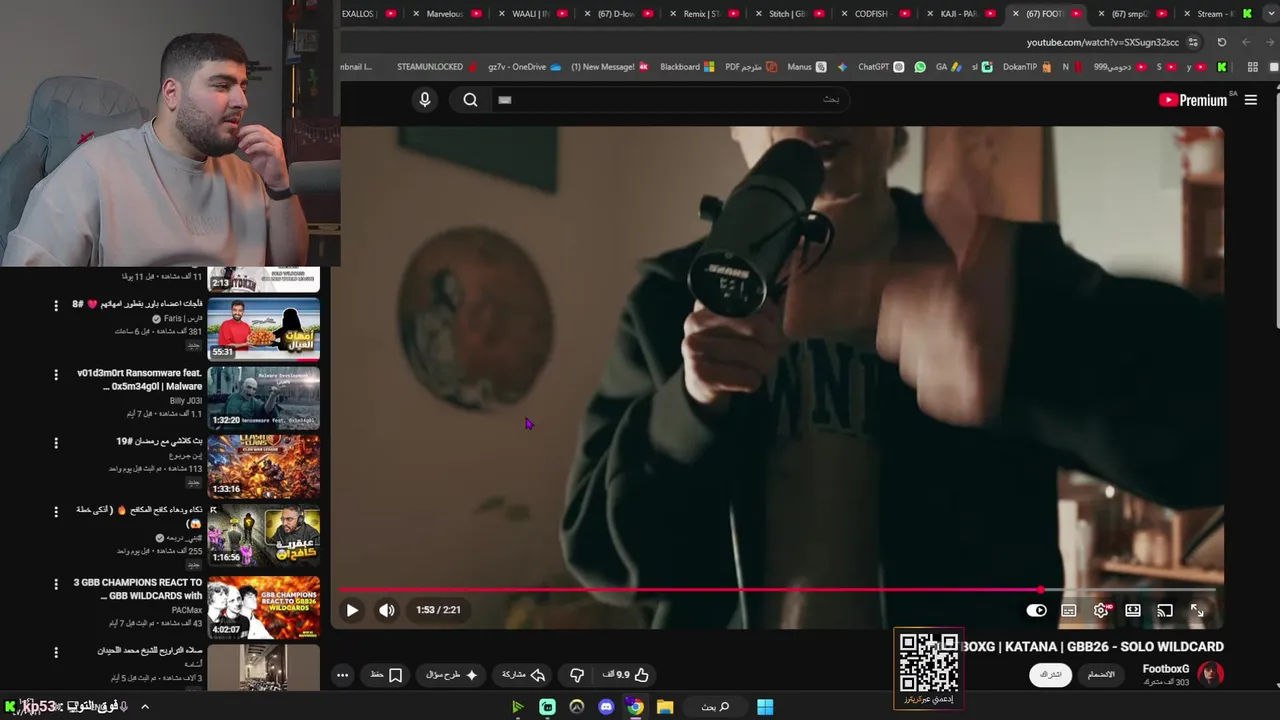Open the Manus bookmark
This screenshot has width=1280, height=720.
(x=807, y=67)
